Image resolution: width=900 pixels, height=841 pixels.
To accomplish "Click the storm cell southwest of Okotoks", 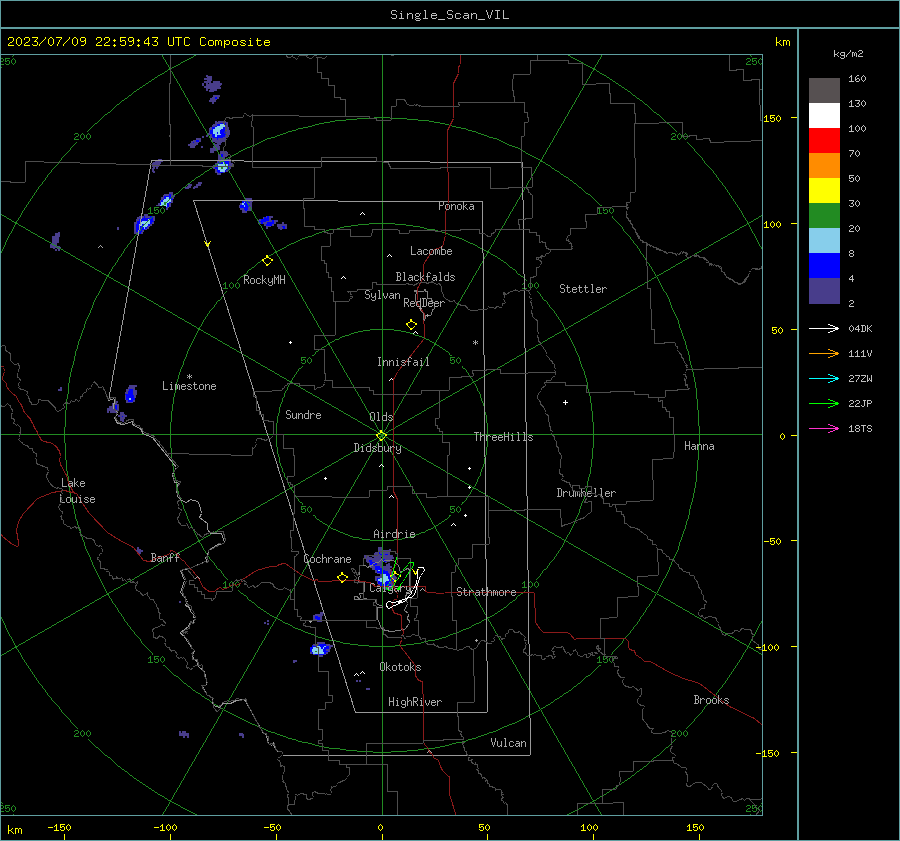I will coord(320,649).
